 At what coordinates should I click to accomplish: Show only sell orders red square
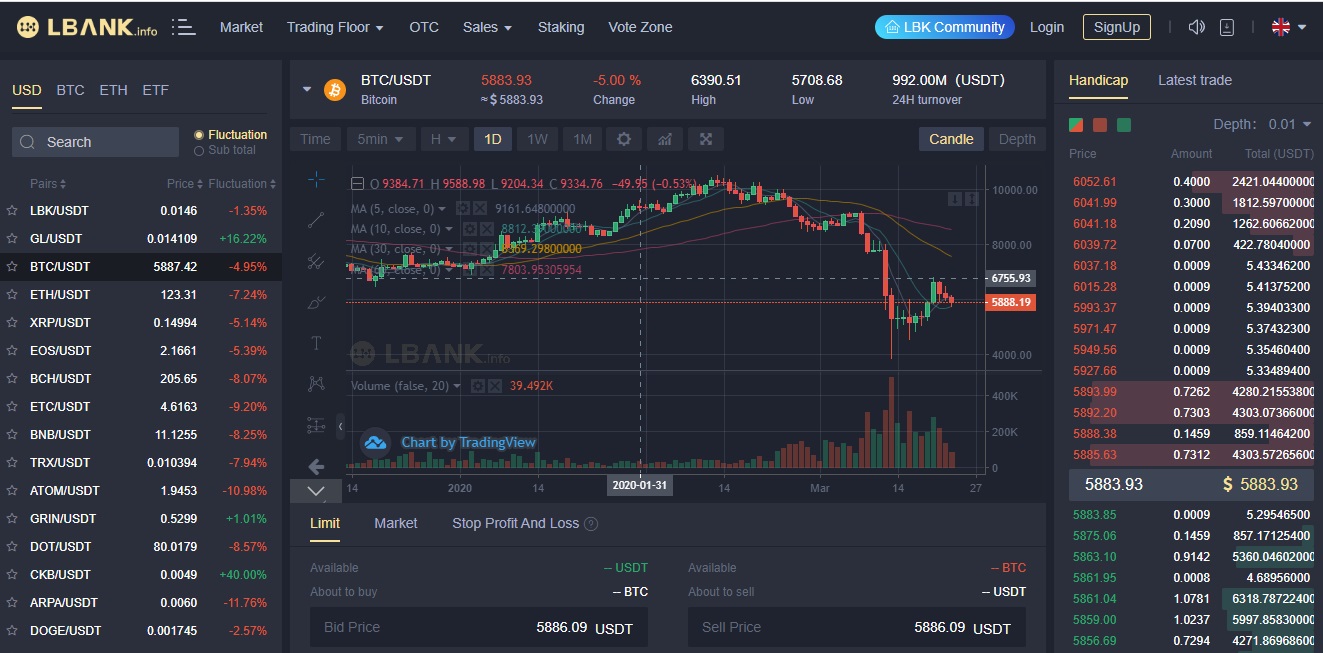pos(1100,125)
